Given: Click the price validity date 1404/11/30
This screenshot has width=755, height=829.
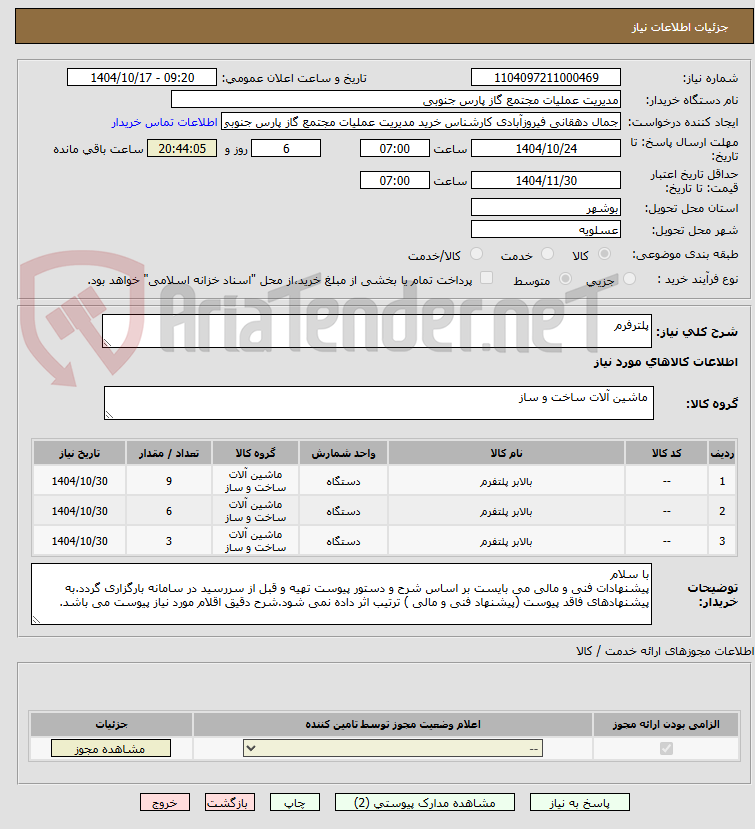Looking at the screenshot, I should [x=546, y=180].
